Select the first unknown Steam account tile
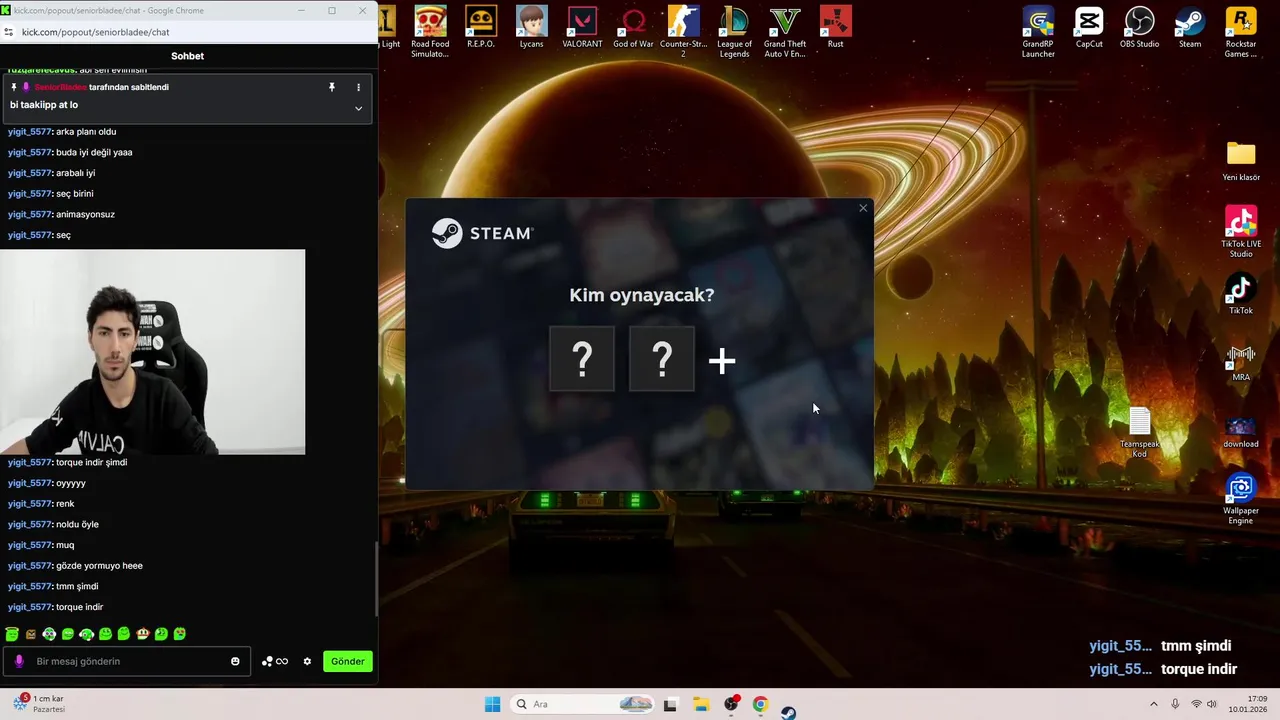The height and width of the screenshot is (720, 1280). [582, 358]
